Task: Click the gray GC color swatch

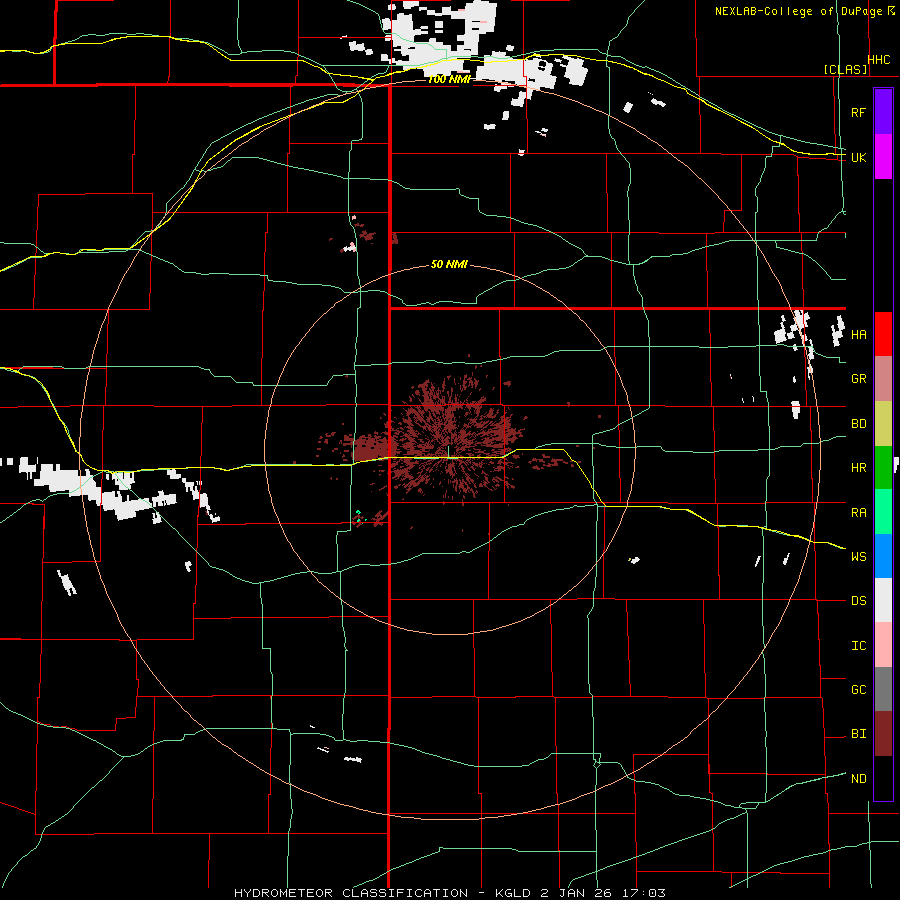Action: [883, 689]
